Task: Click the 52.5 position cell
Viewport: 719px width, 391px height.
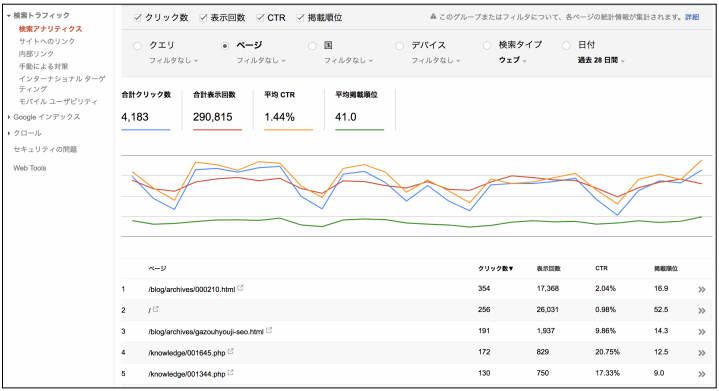Action: [x=661, y=309]
